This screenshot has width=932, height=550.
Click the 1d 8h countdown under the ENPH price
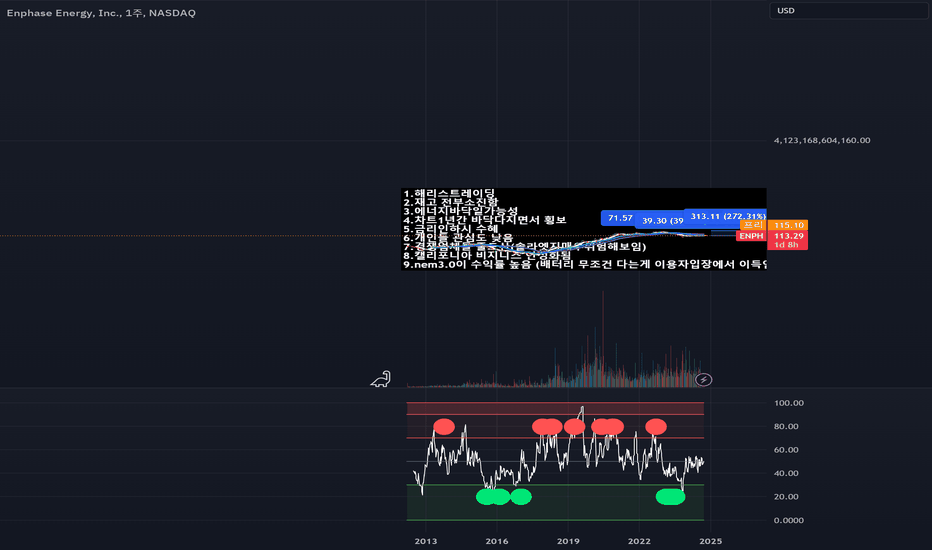(786, 245)
